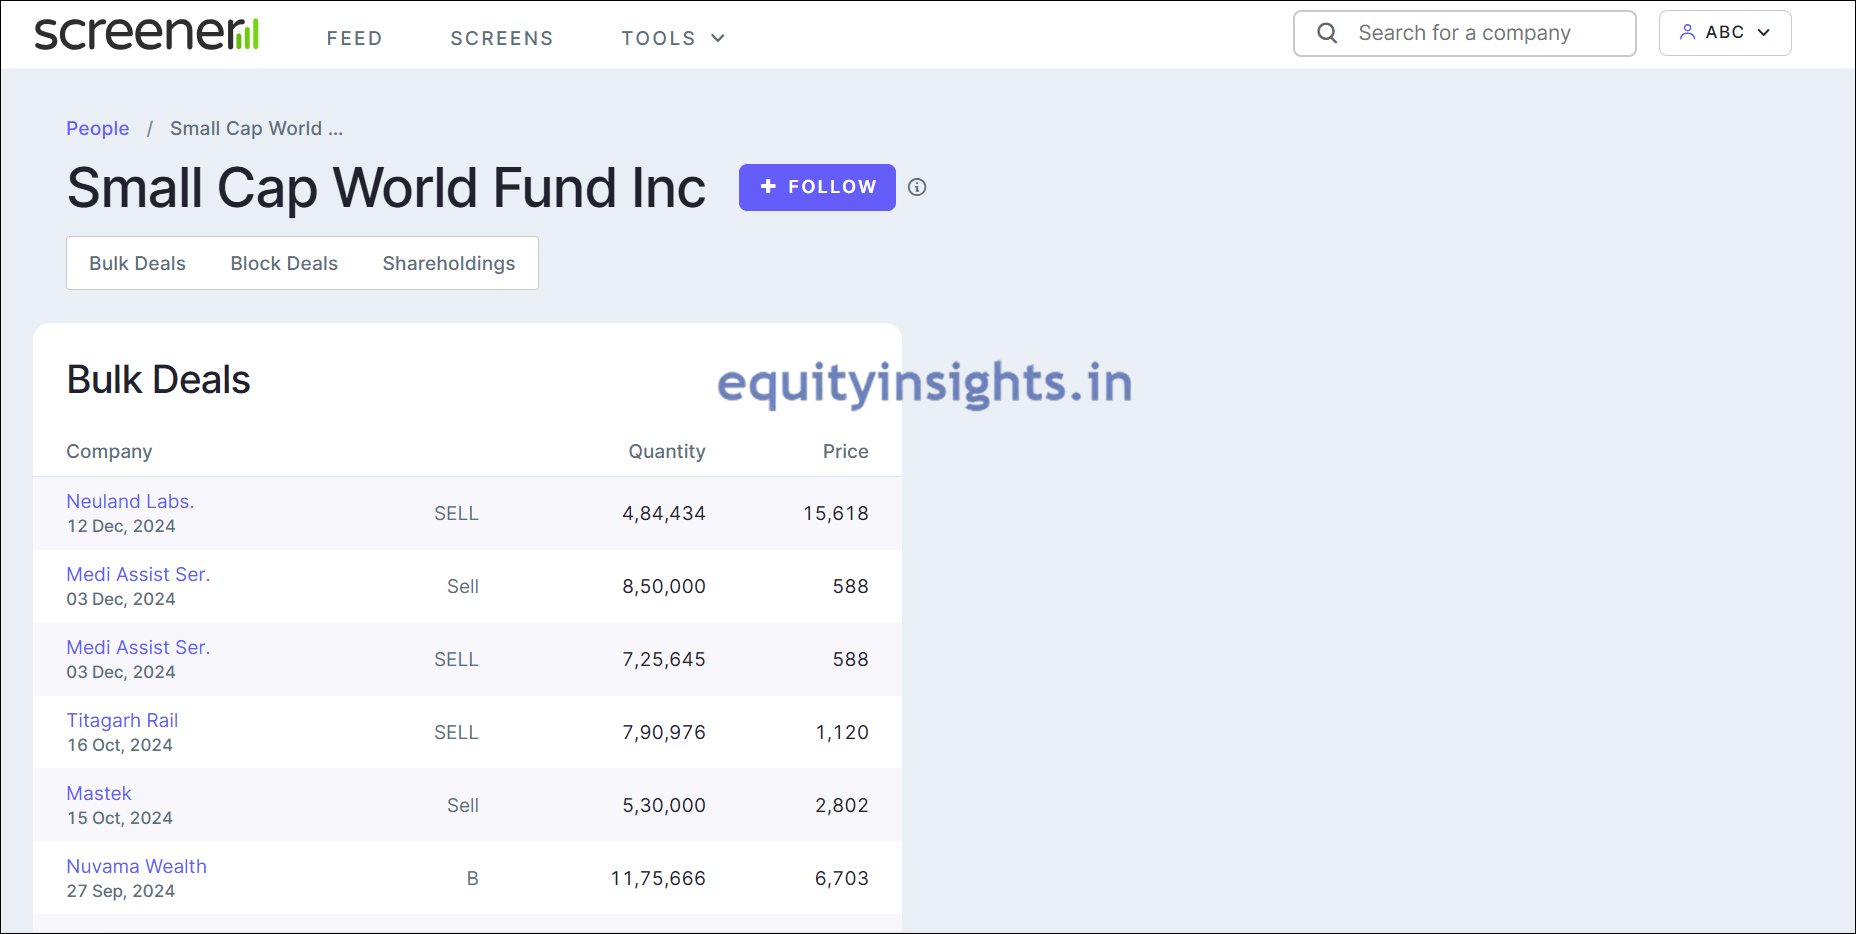Open the Feed page
The width and height of the screenshot is (1856, 934).
point(354,38)
